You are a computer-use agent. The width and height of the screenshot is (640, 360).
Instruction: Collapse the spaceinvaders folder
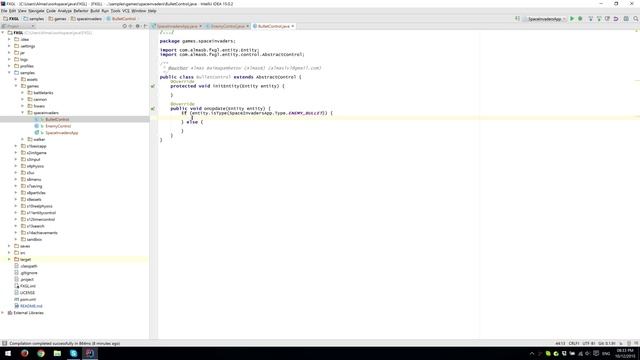click(x=22, y=113)
